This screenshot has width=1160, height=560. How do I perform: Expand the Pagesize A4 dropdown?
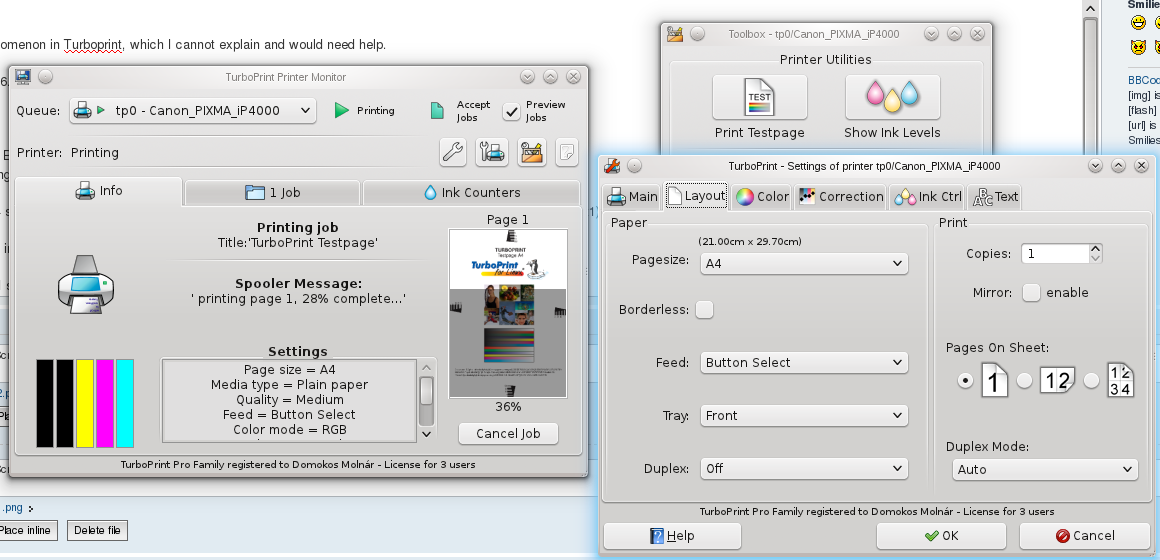[x=803, y=263]
